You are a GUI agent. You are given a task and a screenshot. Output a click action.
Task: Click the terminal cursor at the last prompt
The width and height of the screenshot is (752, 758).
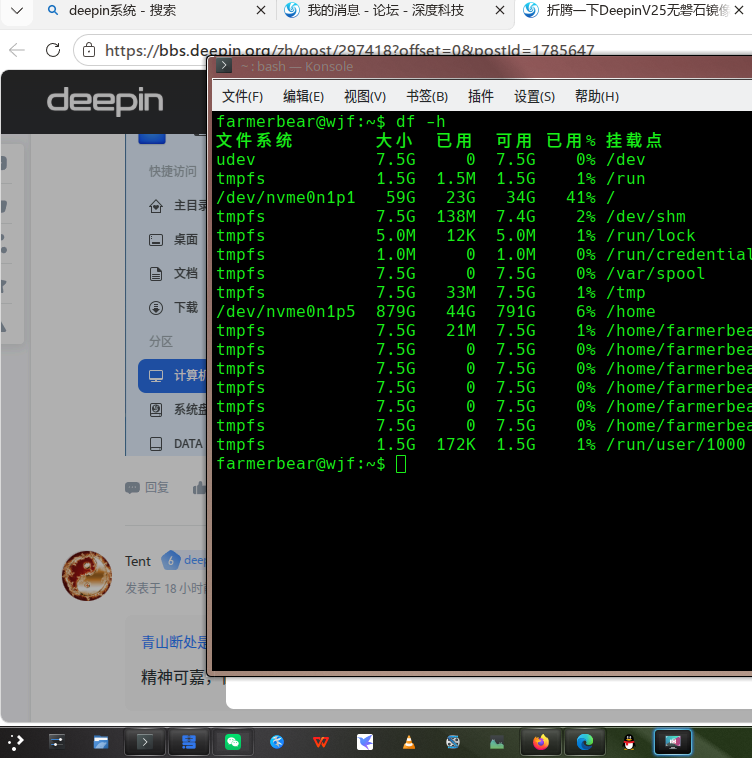point(401,464)
